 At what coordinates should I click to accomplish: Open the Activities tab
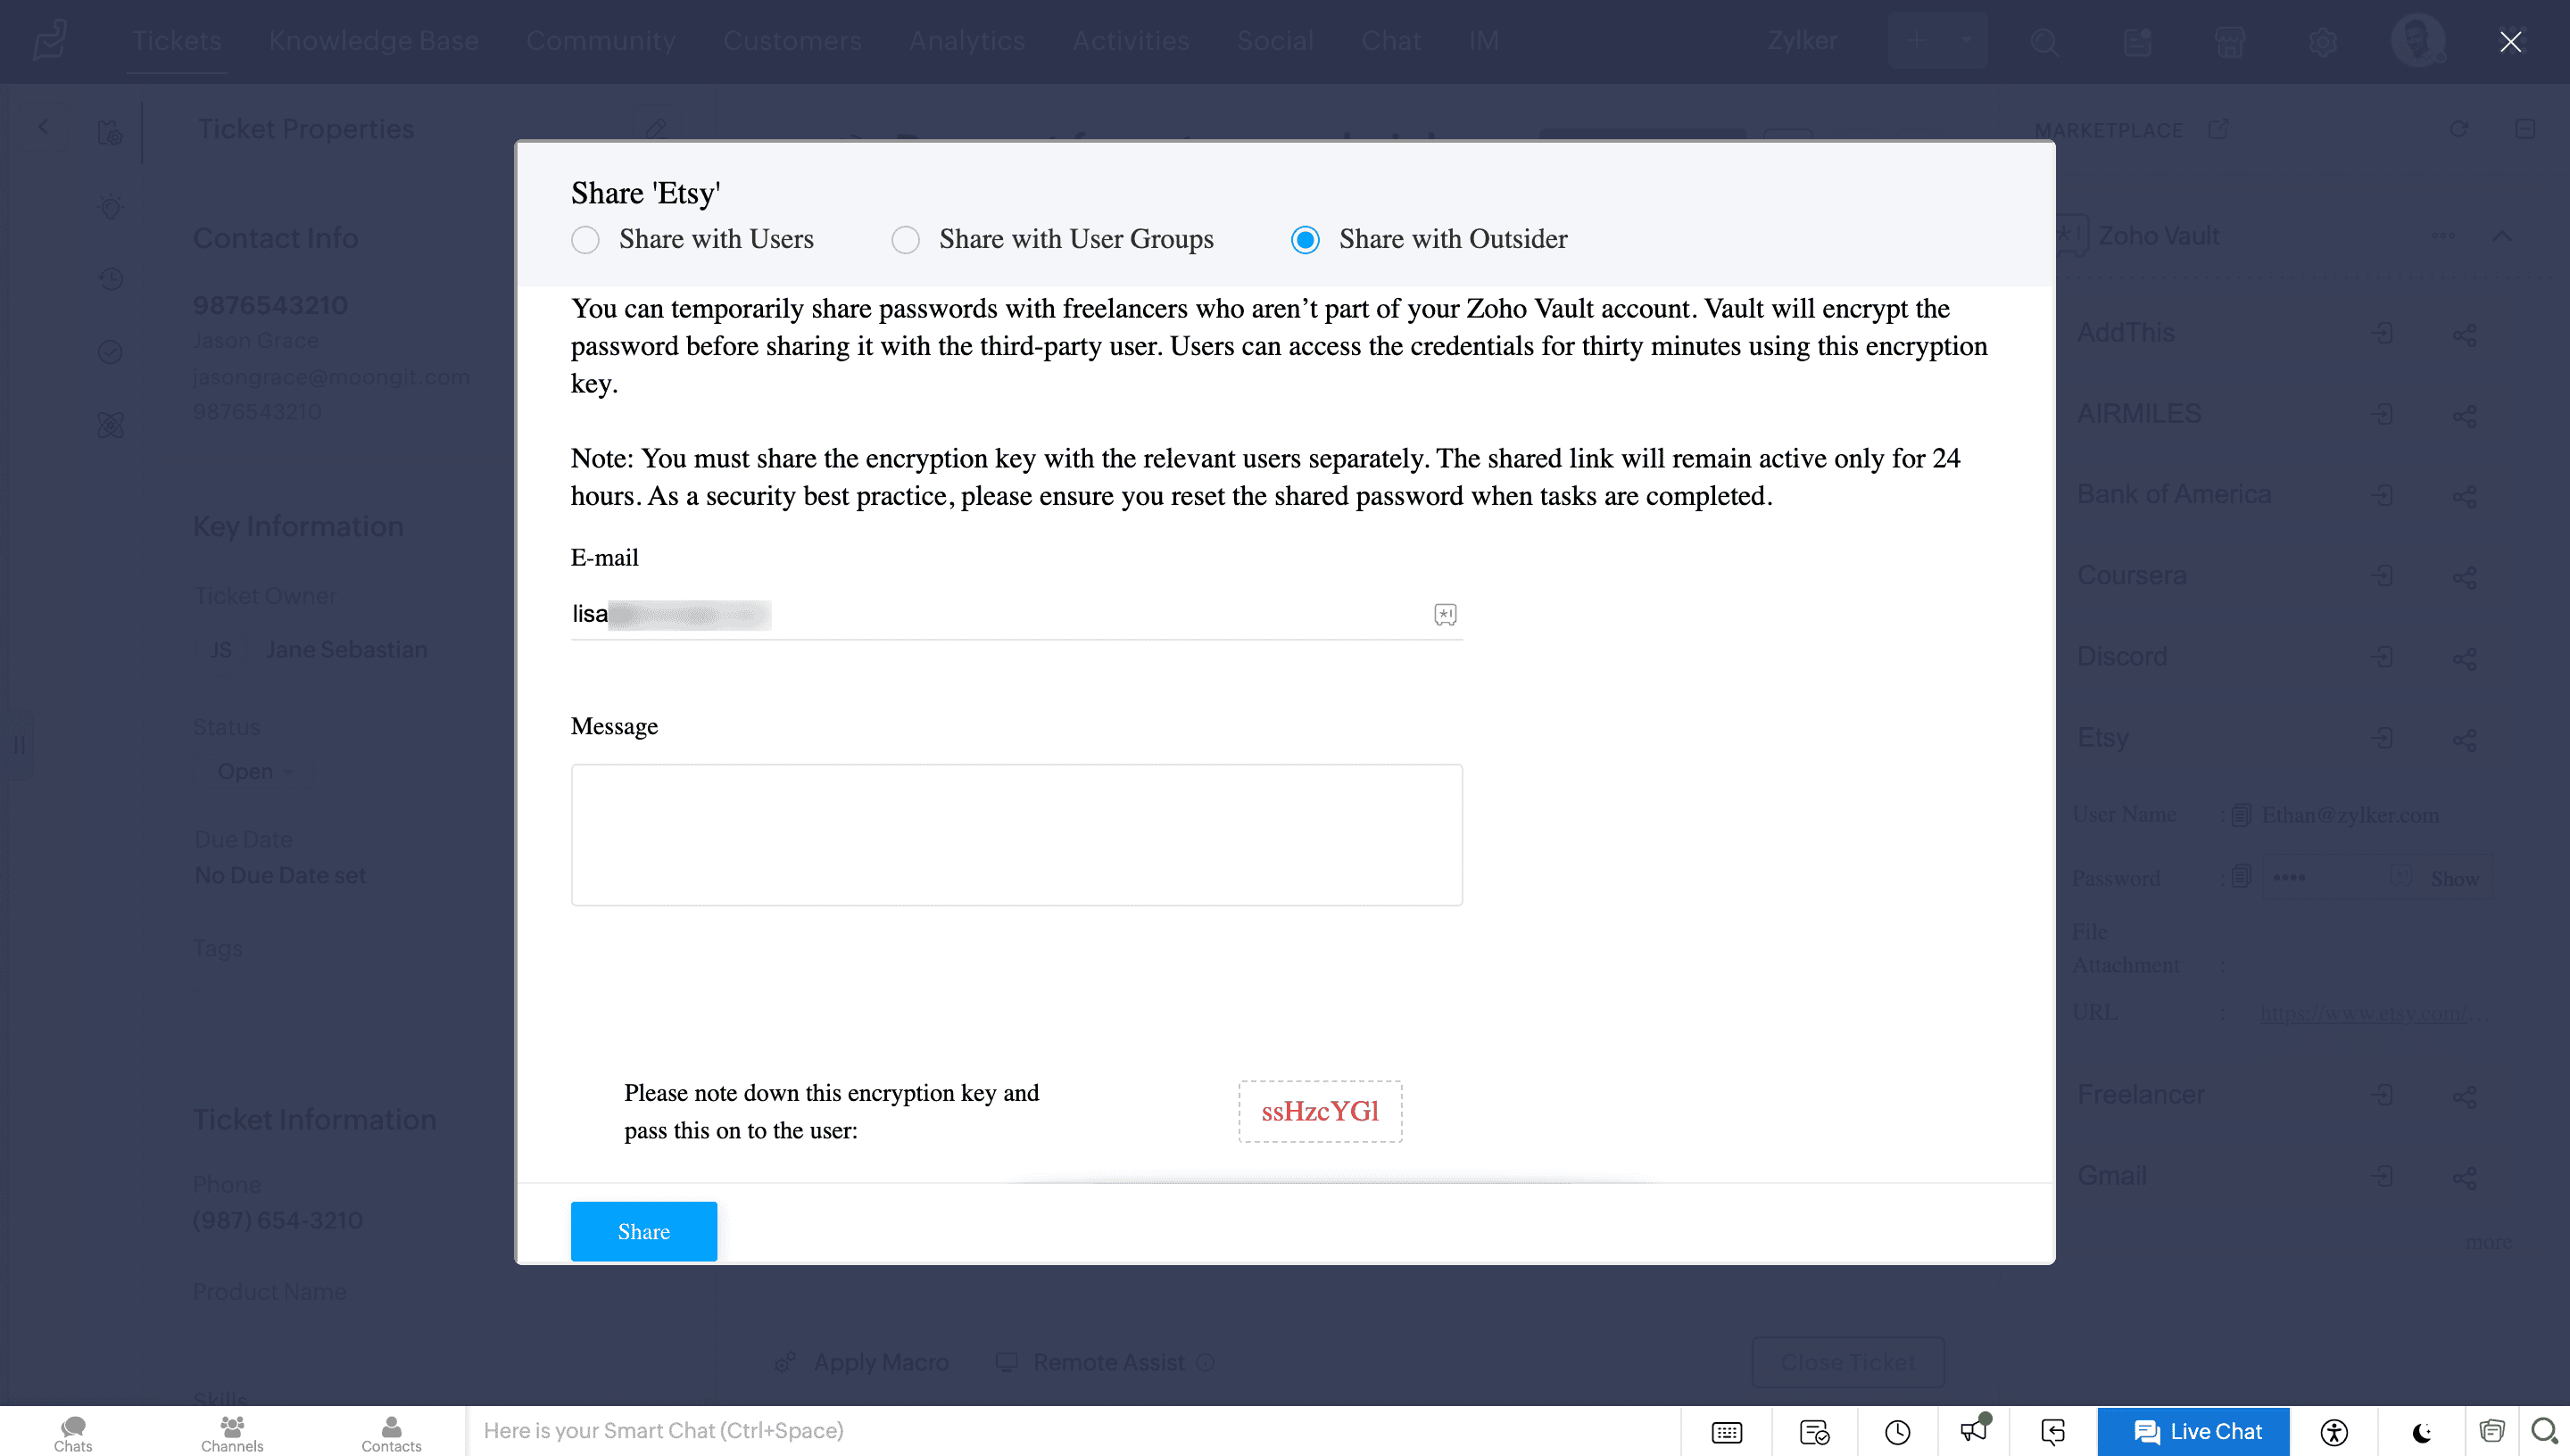click(x=1131, y=41)
